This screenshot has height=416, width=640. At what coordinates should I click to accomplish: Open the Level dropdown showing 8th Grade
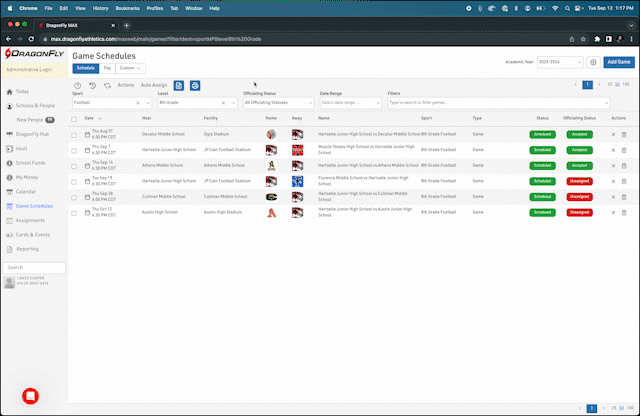point(196,102)
